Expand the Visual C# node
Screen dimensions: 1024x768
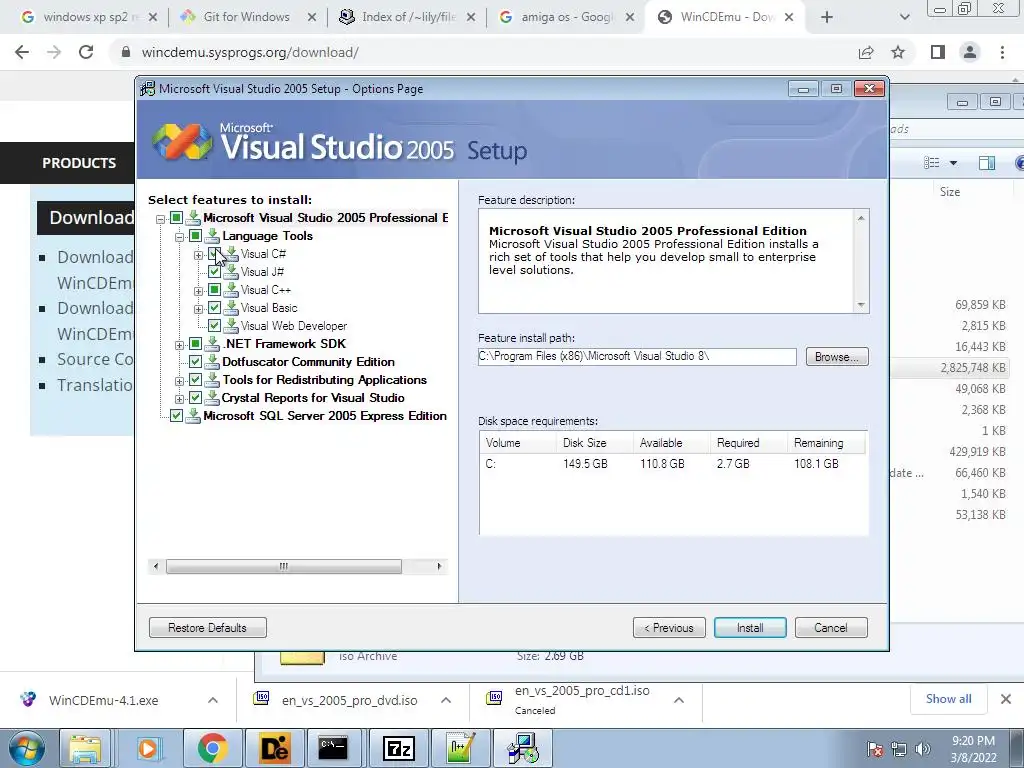pos(199,255)
